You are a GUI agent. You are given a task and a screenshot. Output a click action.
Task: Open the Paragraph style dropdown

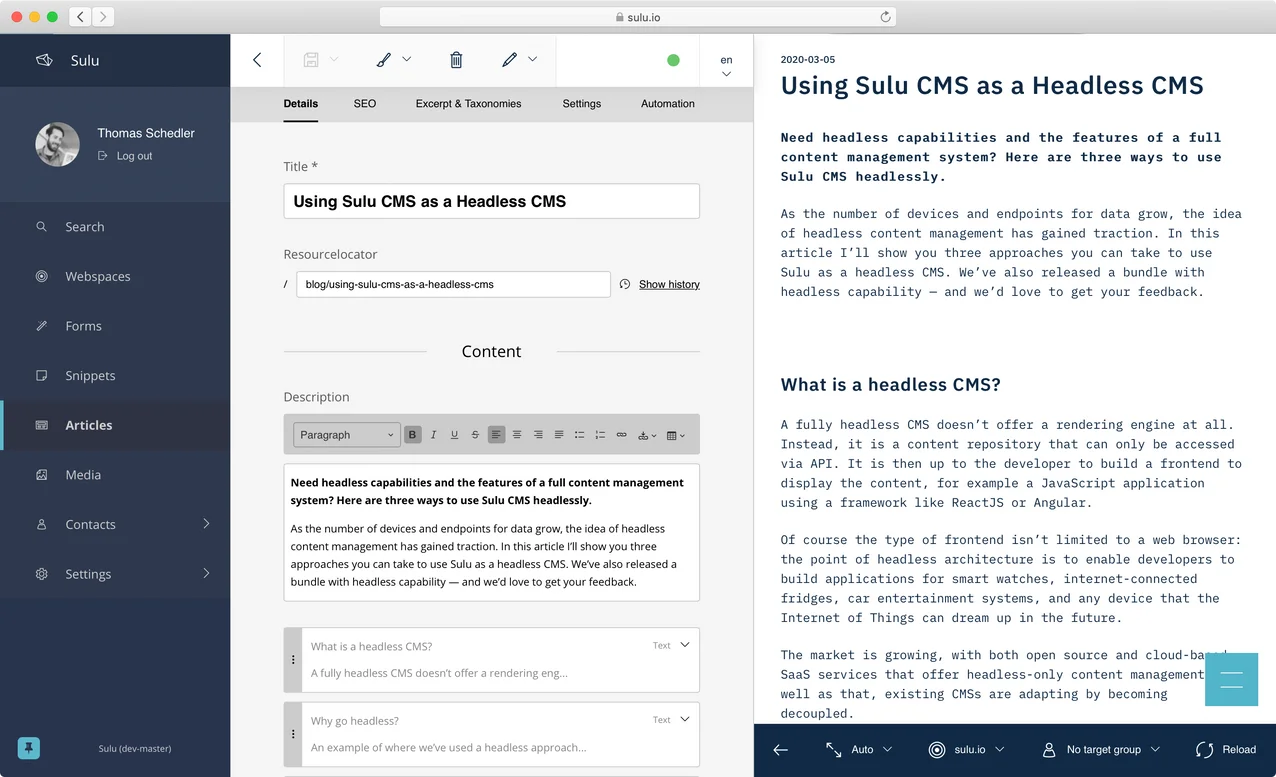(346, 435)
